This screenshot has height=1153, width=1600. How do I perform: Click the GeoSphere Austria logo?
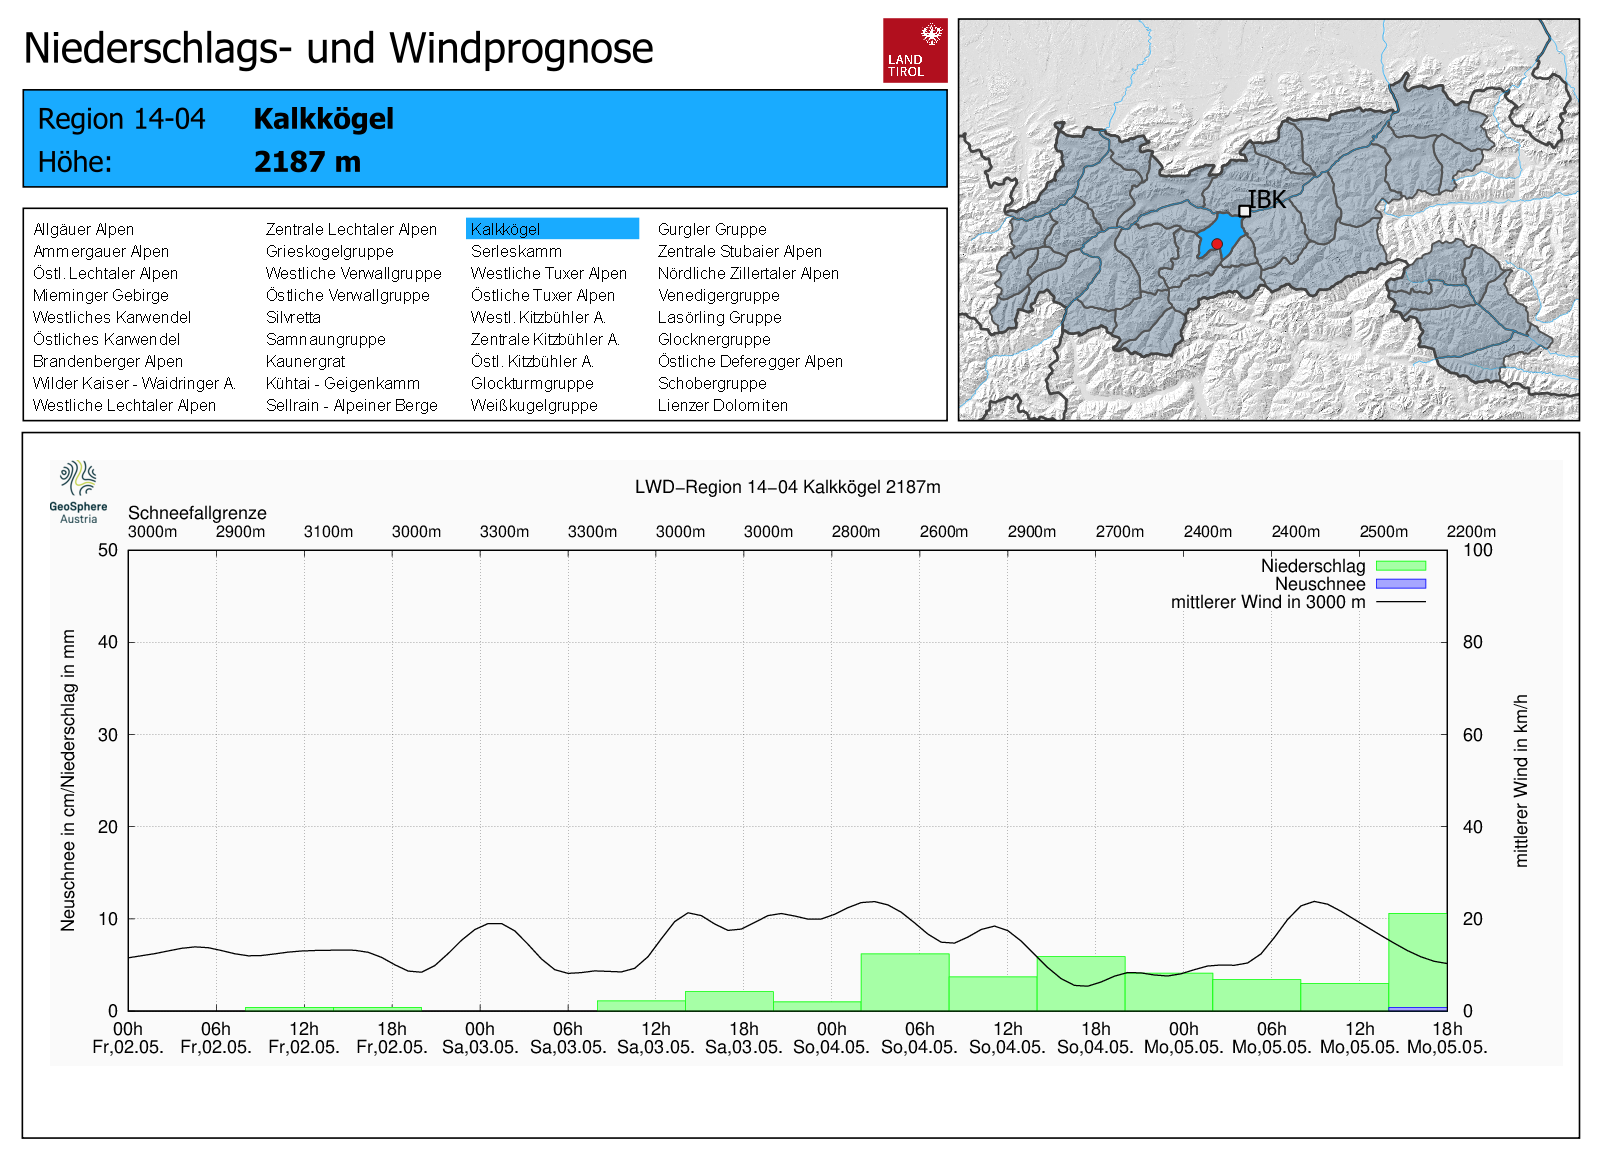tap(78, 491)
